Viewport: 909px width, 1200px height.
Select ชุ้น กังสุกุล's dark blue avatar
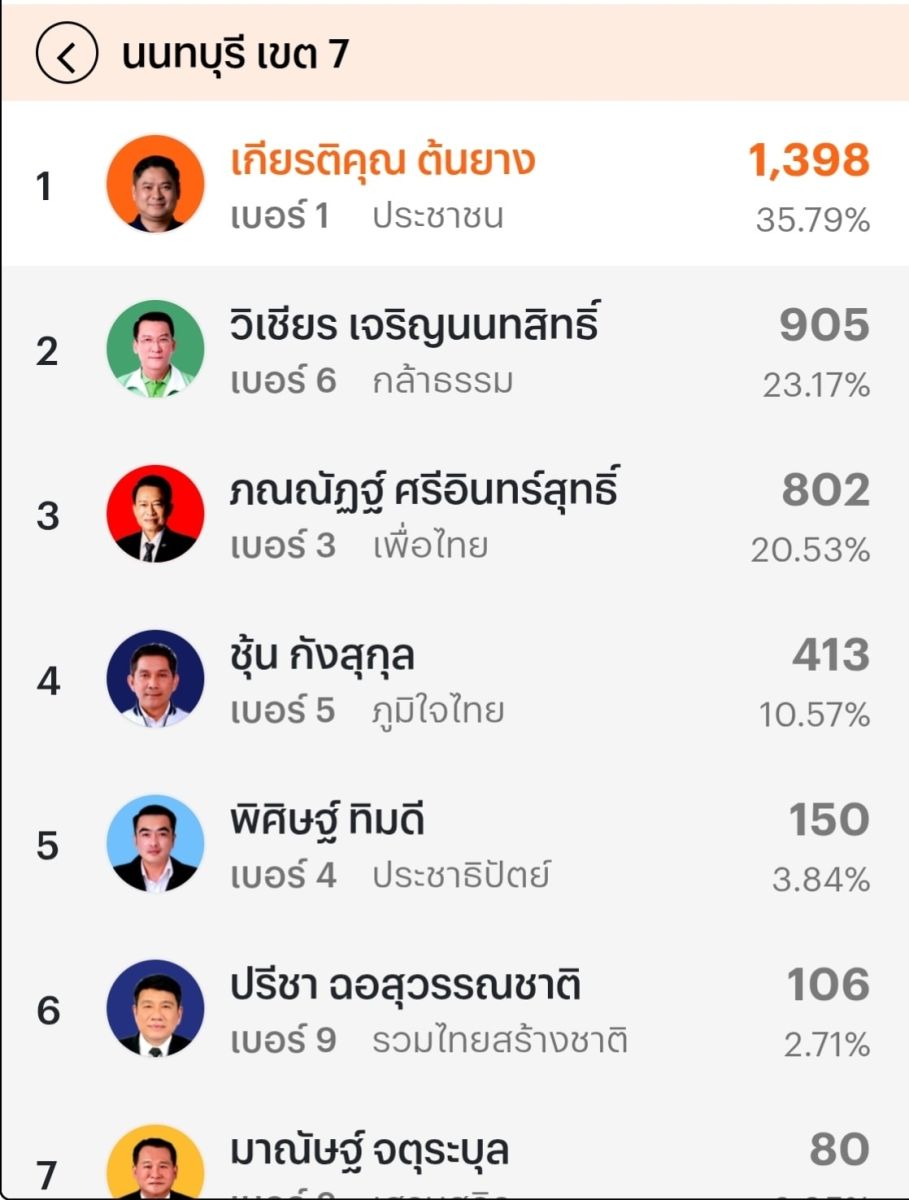[x=155, y=679]
